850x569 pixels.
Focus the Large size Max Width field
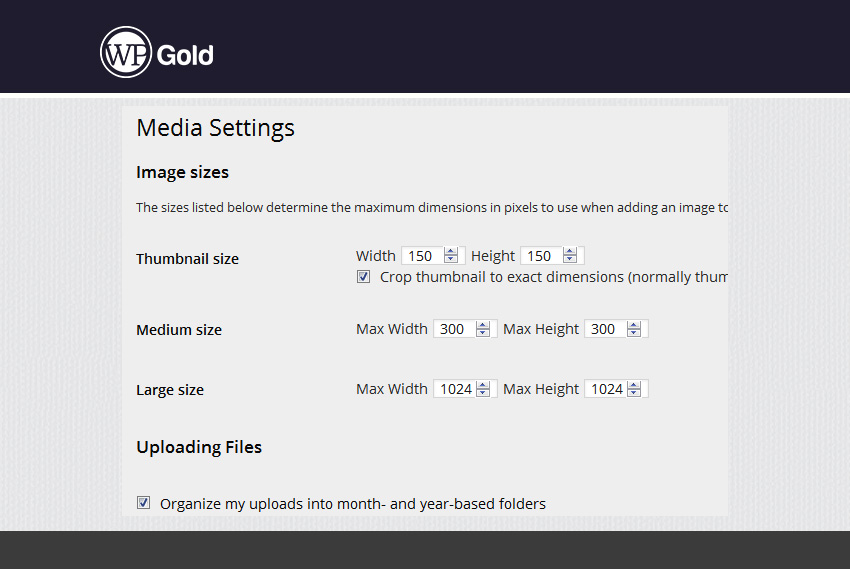pos(455,389)
